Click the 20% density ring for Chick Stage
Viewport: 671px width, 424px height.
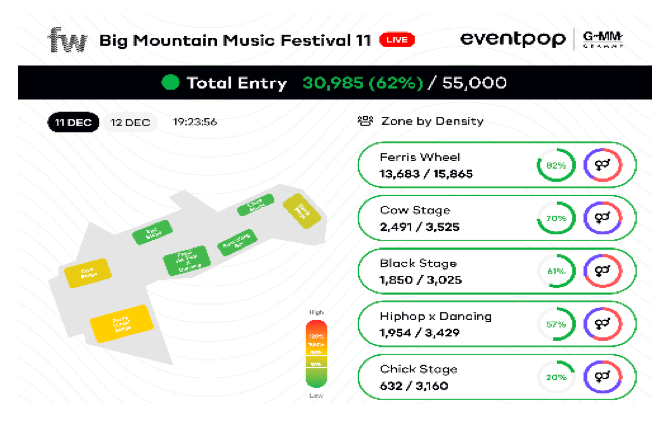click(x=556, y=377)
